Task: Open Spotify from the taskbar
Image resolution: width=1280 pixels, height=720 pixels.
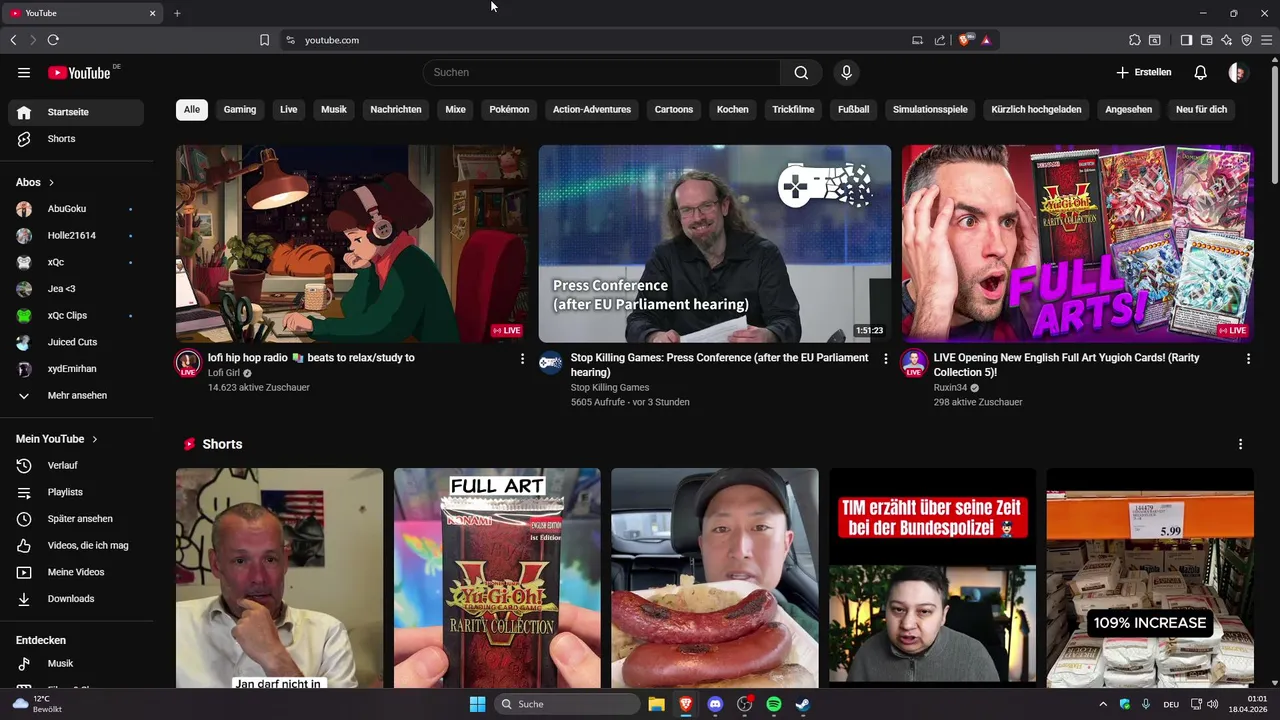Action: (x=774, y=704)
